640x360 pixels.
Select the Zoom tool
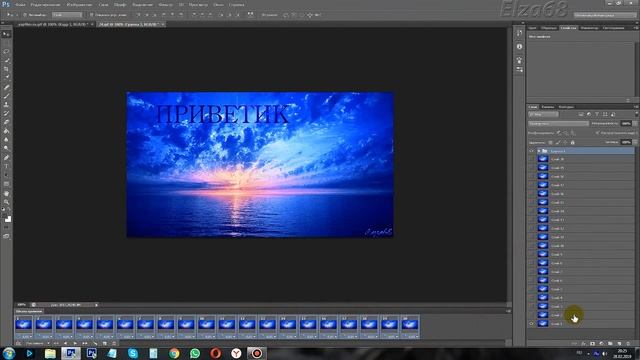(7, 202)
